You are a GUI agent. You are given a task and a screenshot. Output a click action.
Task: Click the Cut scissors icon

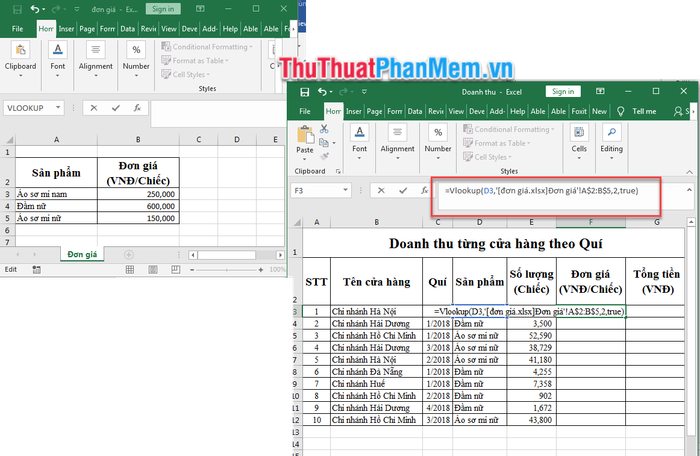[x=322, y=129]
